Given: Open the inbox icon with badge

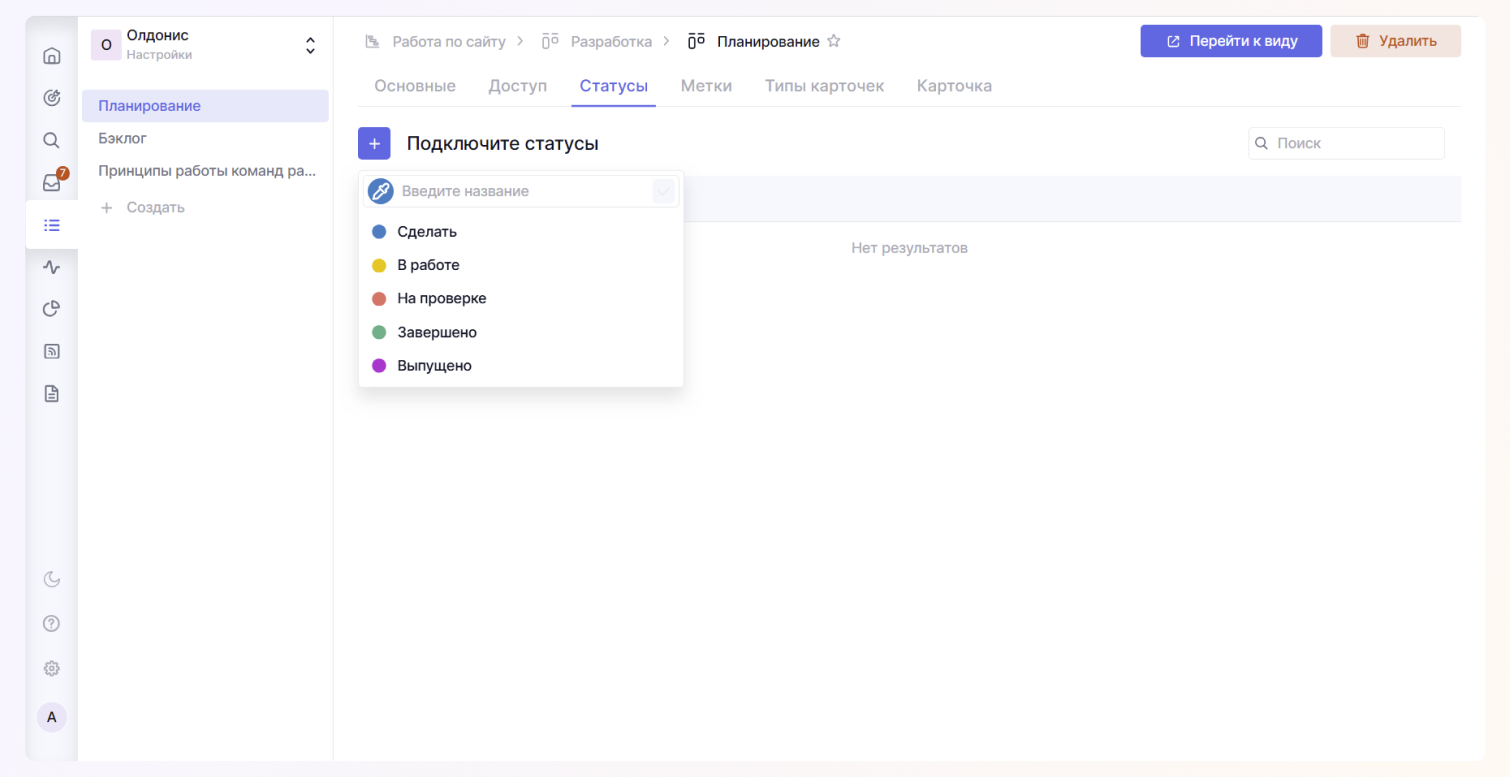Looking at the screenshot, I should pyautogui.click(x=52, y=183).
